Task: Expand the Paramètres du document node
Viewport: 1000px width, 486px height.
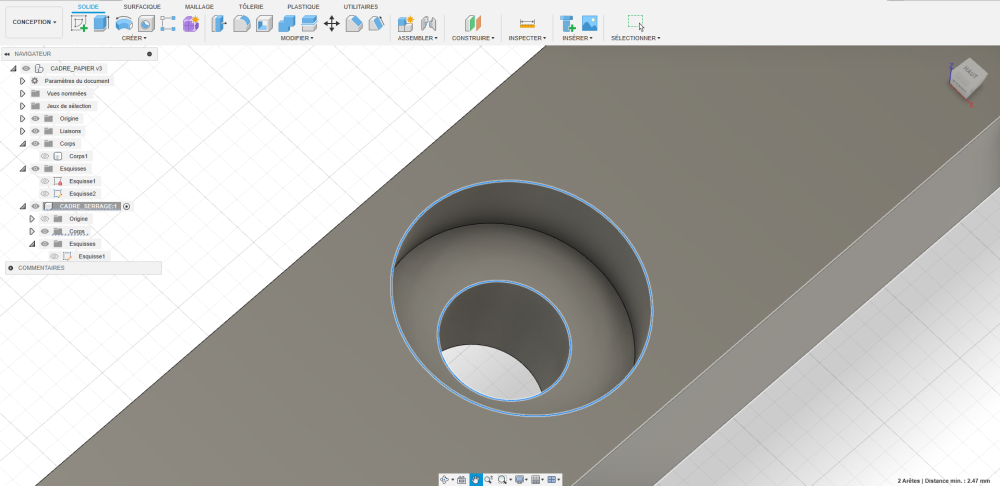Action: pos(22,81)
